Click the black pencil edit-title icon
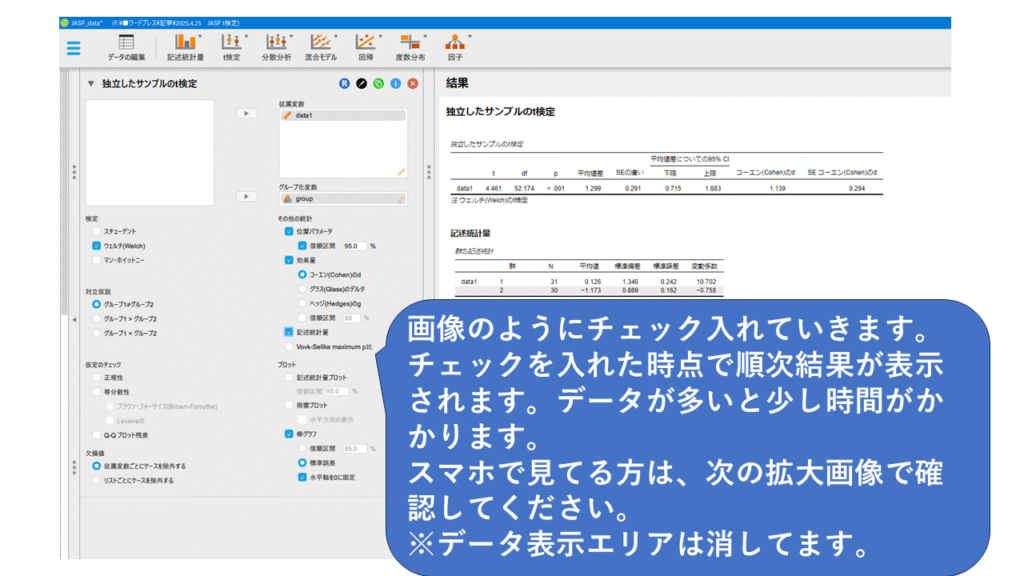This screenshot has width=1024, height=576. (361, 84)
